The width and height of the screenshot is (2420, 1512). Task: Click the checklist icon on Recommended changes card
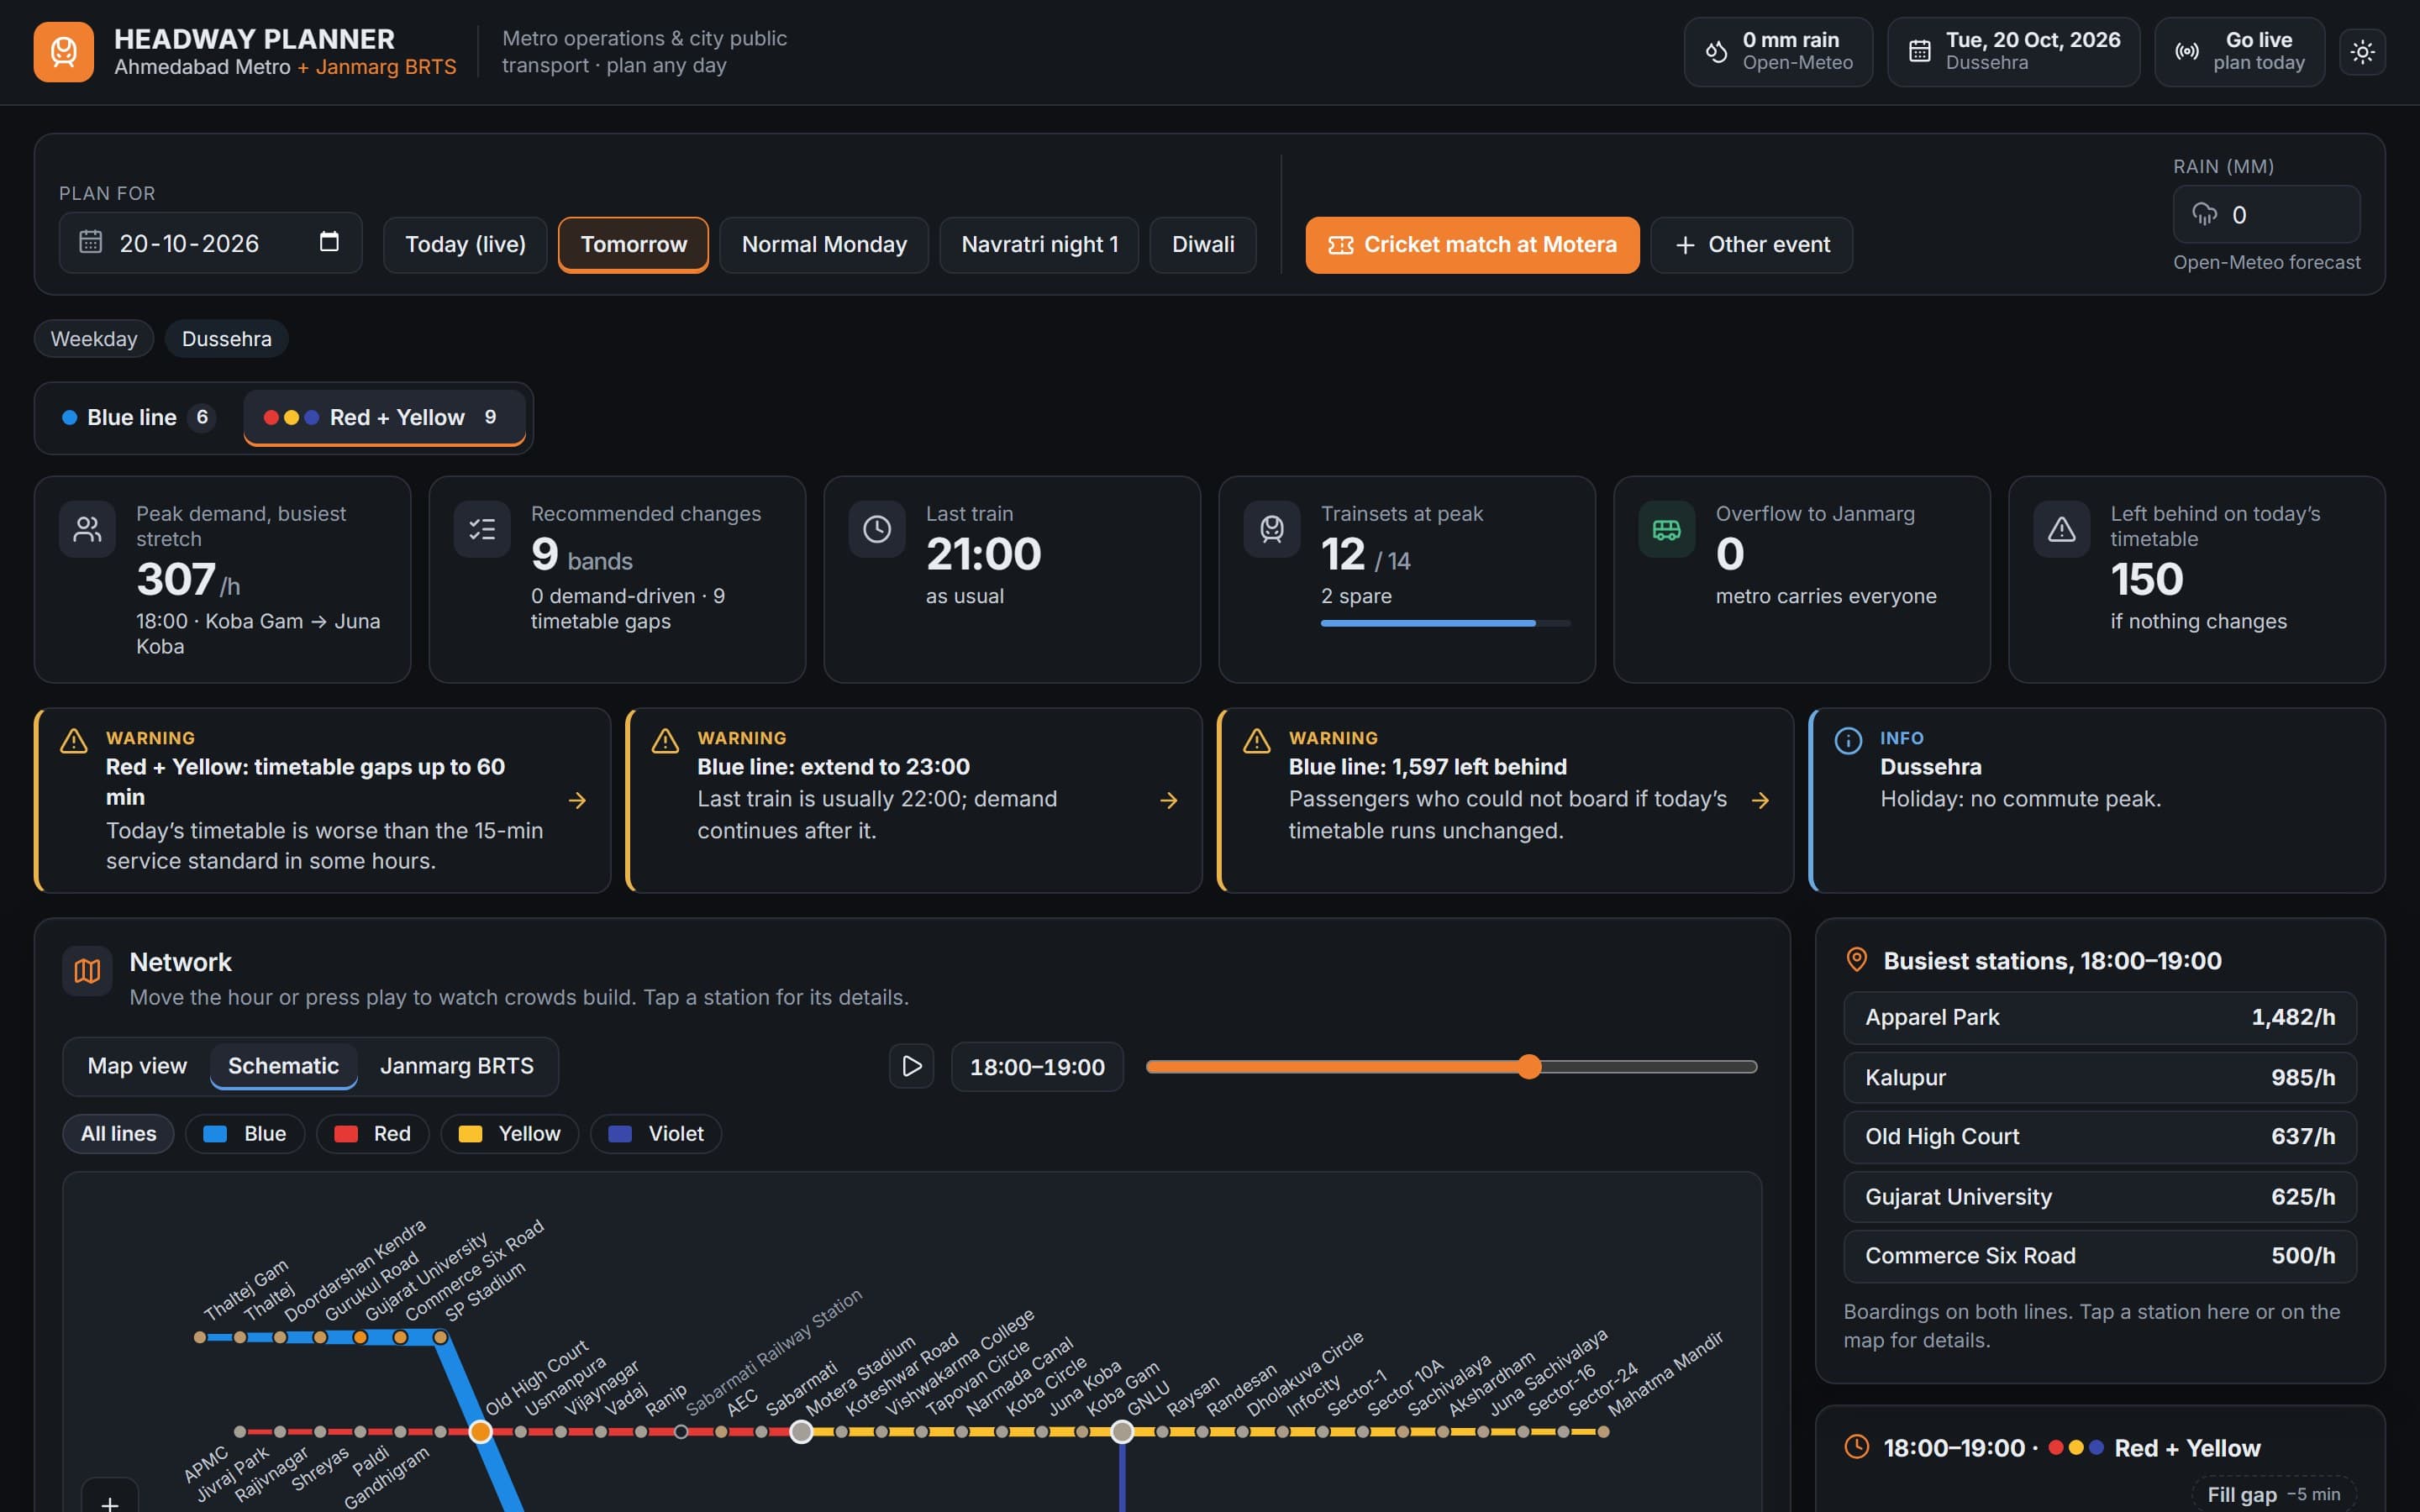(482, 529)
